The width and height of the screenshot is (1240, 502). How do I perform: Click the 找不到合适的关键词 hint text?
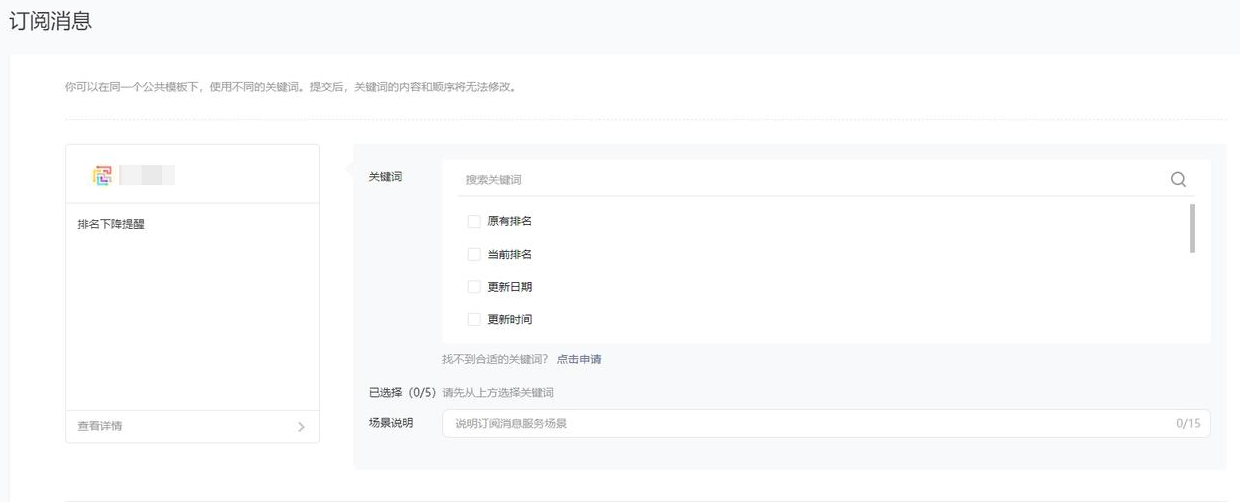click(x=495, y=359)
